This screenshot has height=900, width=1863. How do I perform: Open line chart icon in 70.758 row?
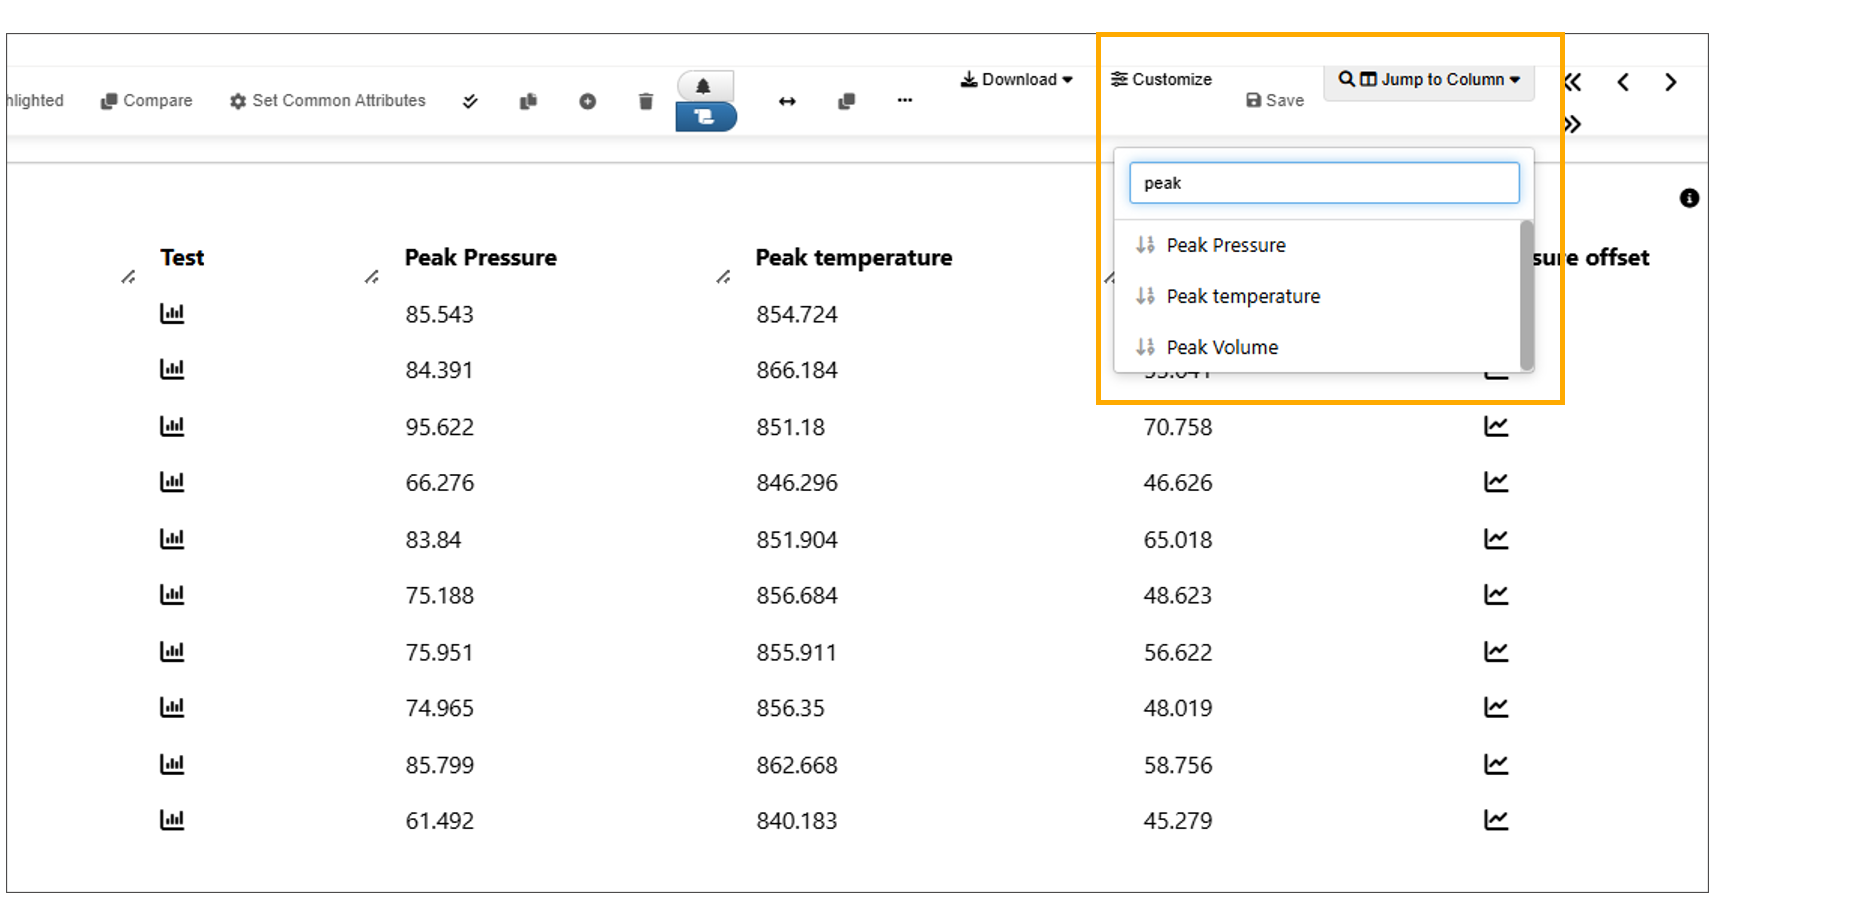(x=1495, y=427)
